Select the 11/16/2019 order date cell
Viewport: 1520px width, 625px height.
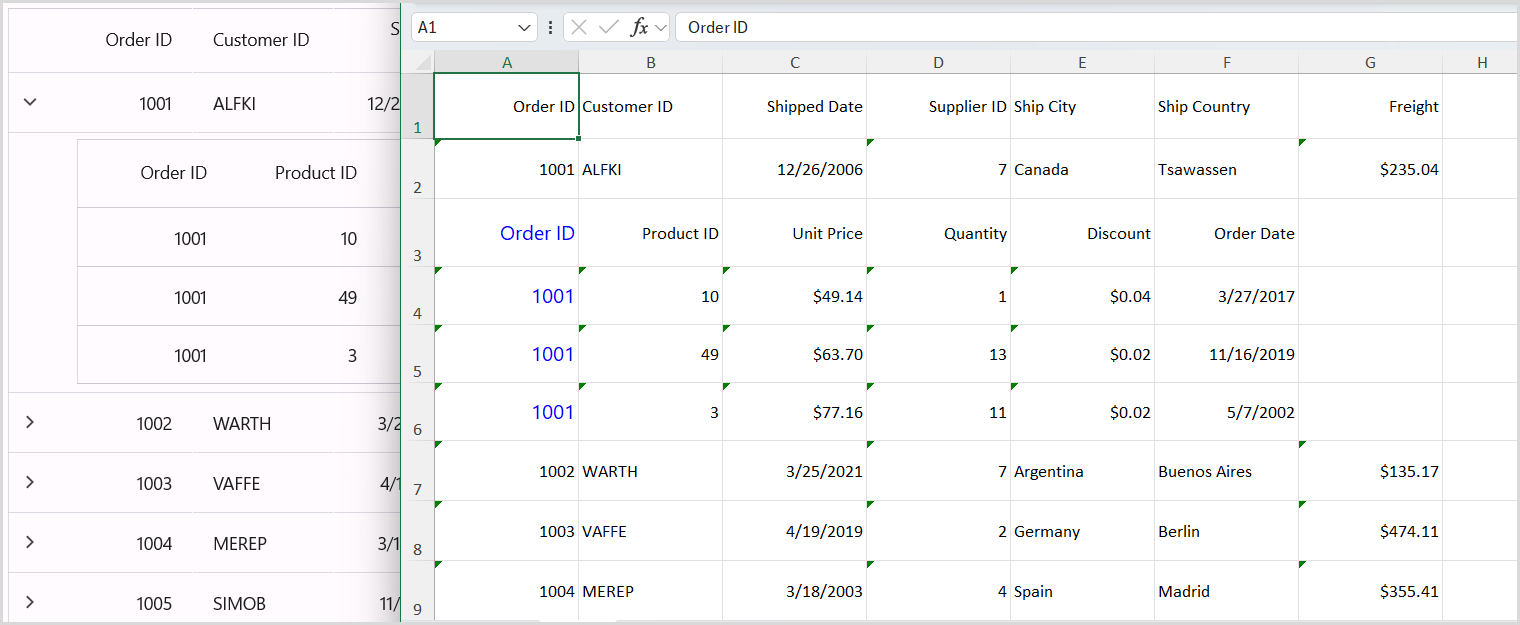click(1227, 354)
